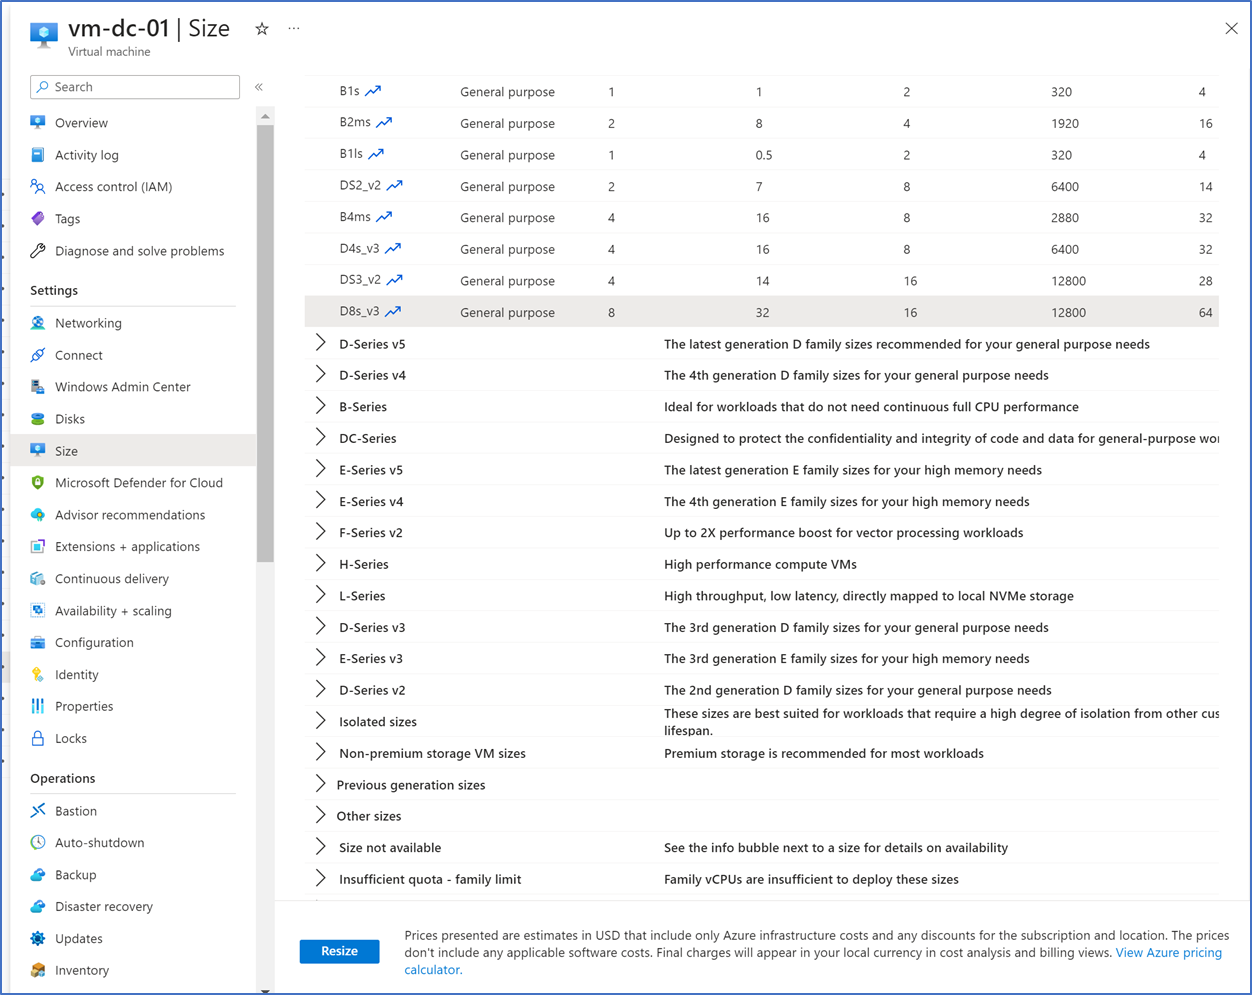
Task: Go to Disks in the sidebar
Action: point(133,419)
